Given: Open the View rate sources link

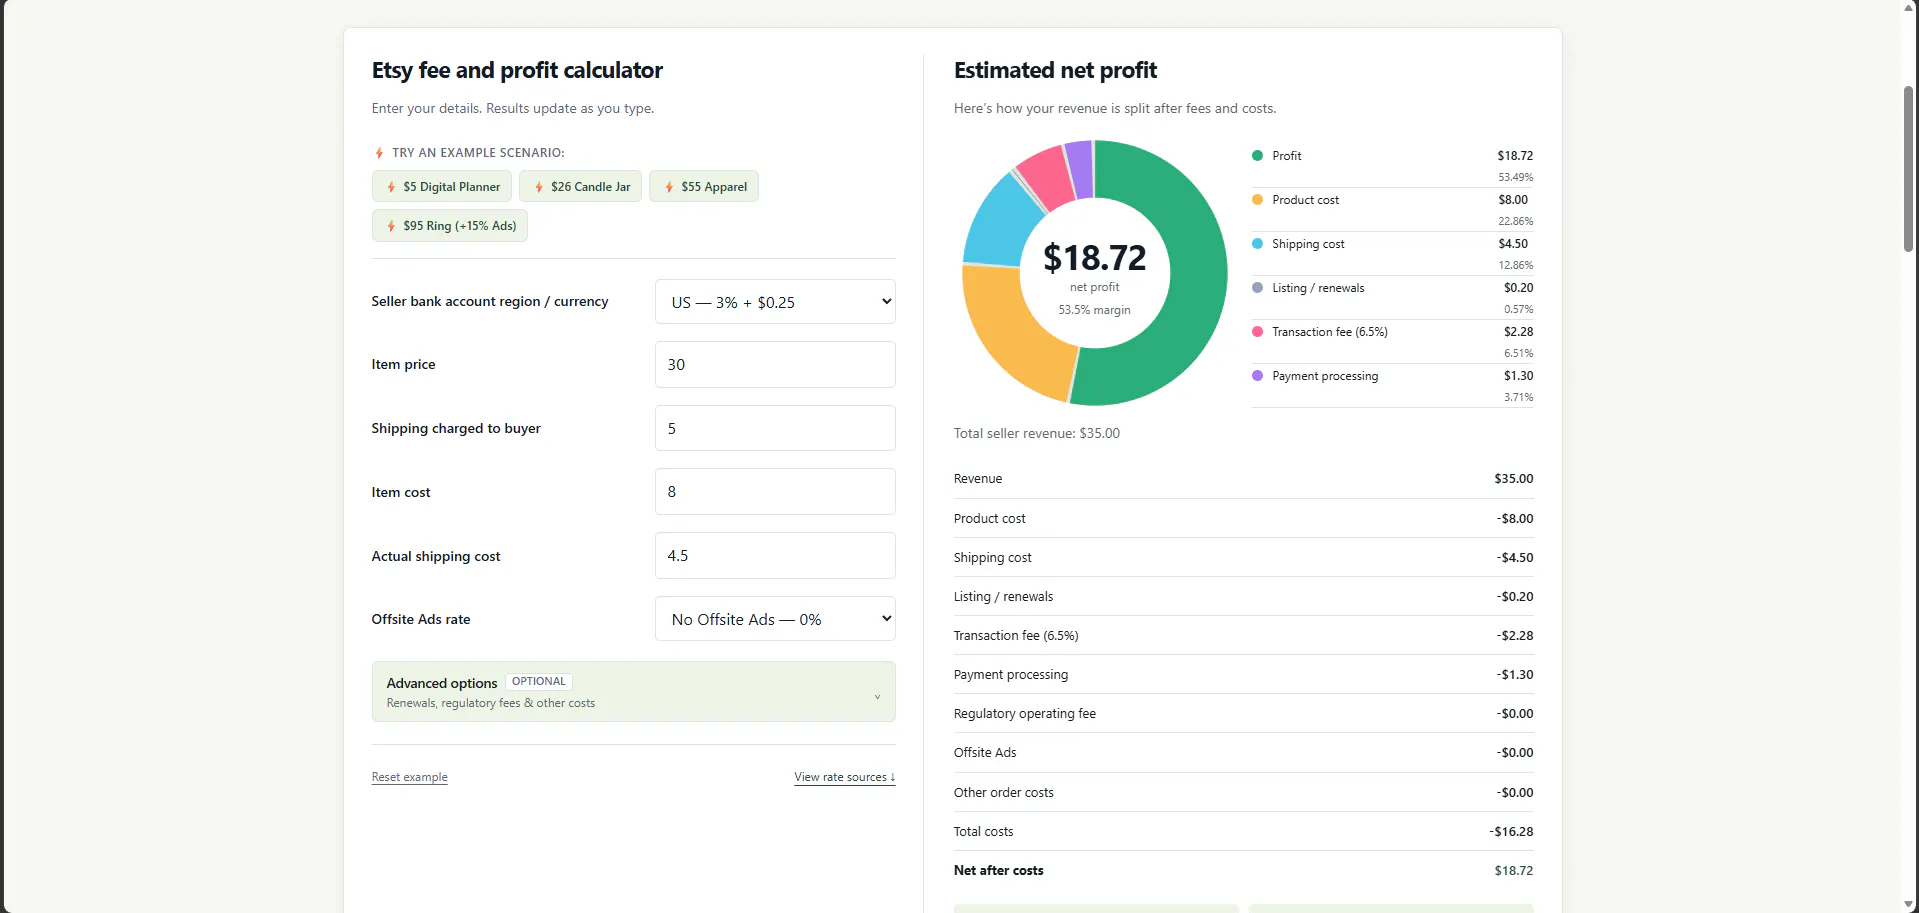Looking at the screenshot, I should tap(844, 777).
